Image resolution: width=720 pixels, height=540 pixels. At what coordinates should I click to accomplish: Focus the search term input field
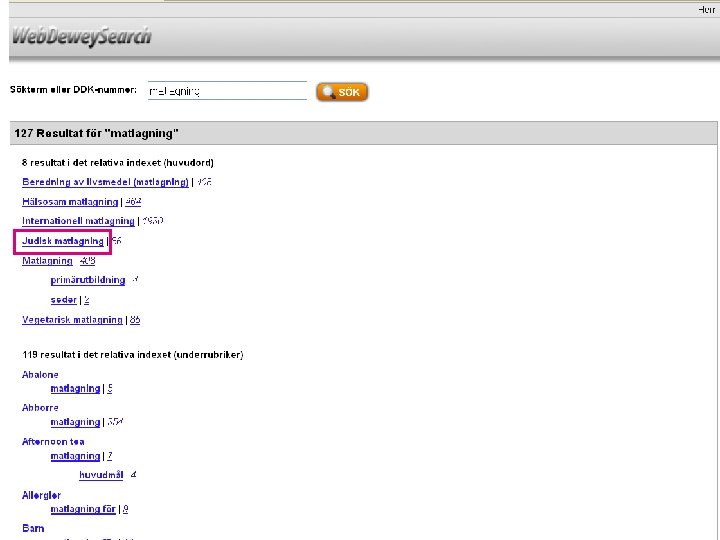(227, 90)
